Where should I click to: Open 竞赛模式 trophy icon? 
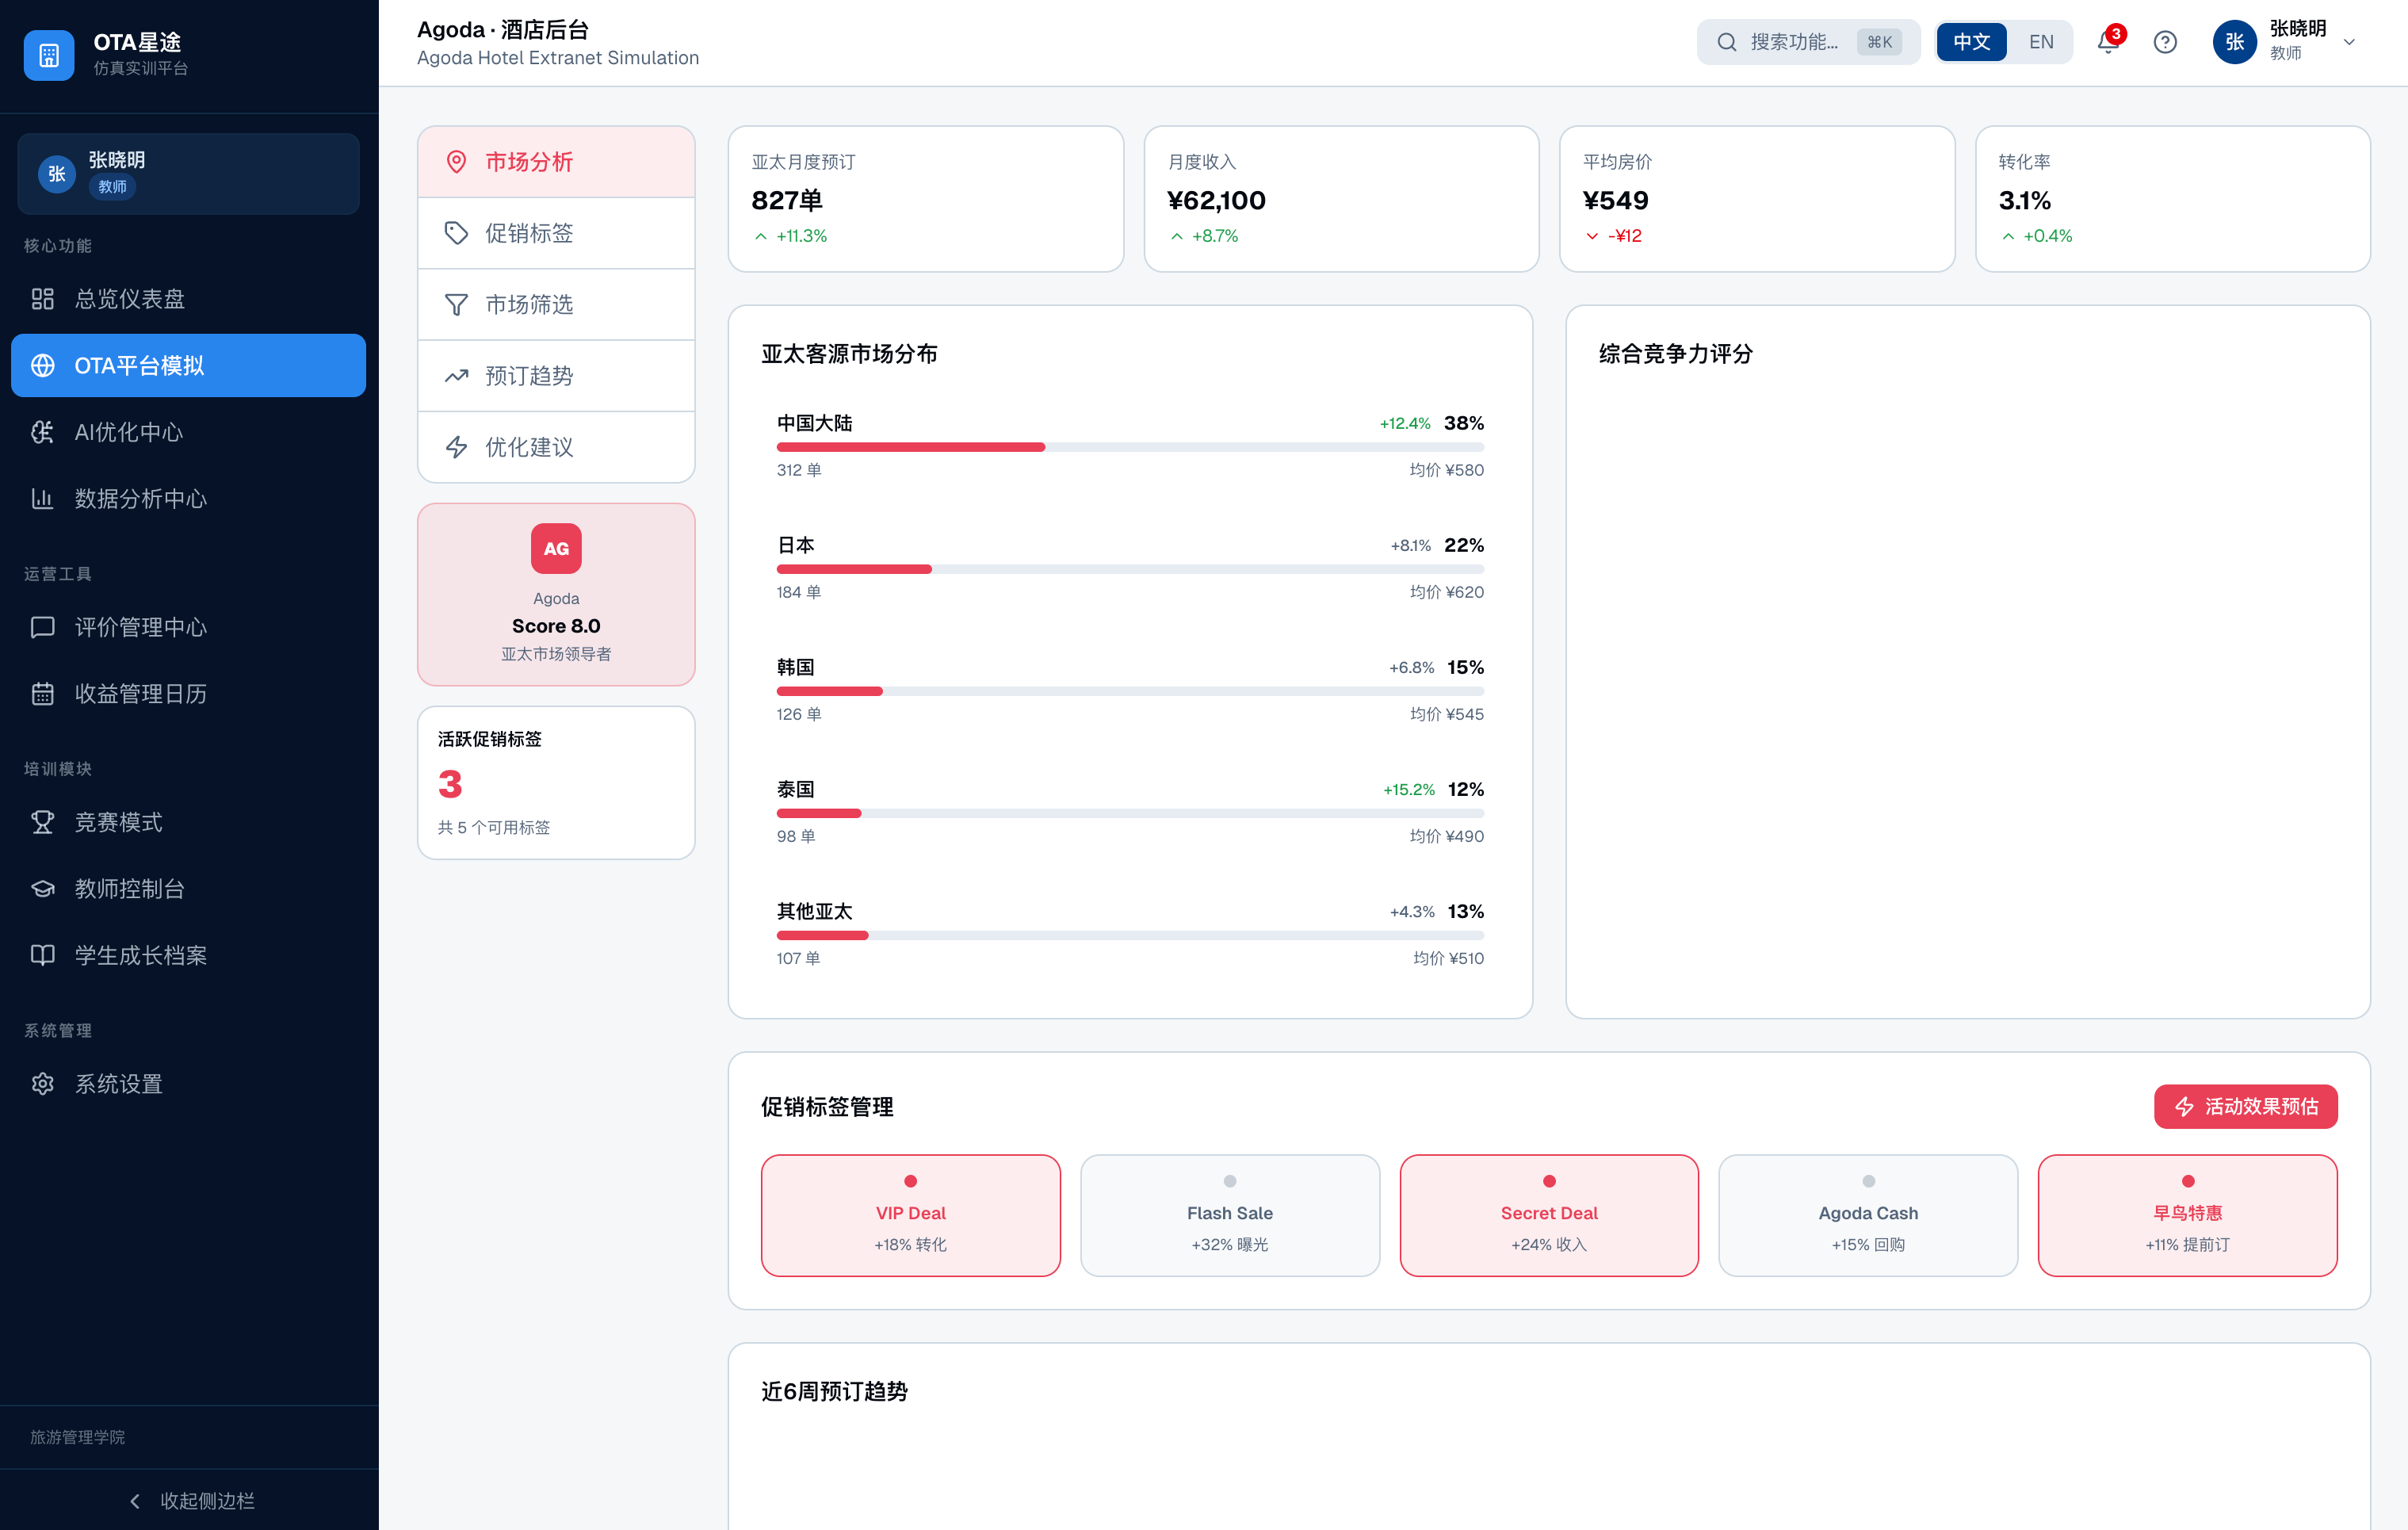pos(42,822)
